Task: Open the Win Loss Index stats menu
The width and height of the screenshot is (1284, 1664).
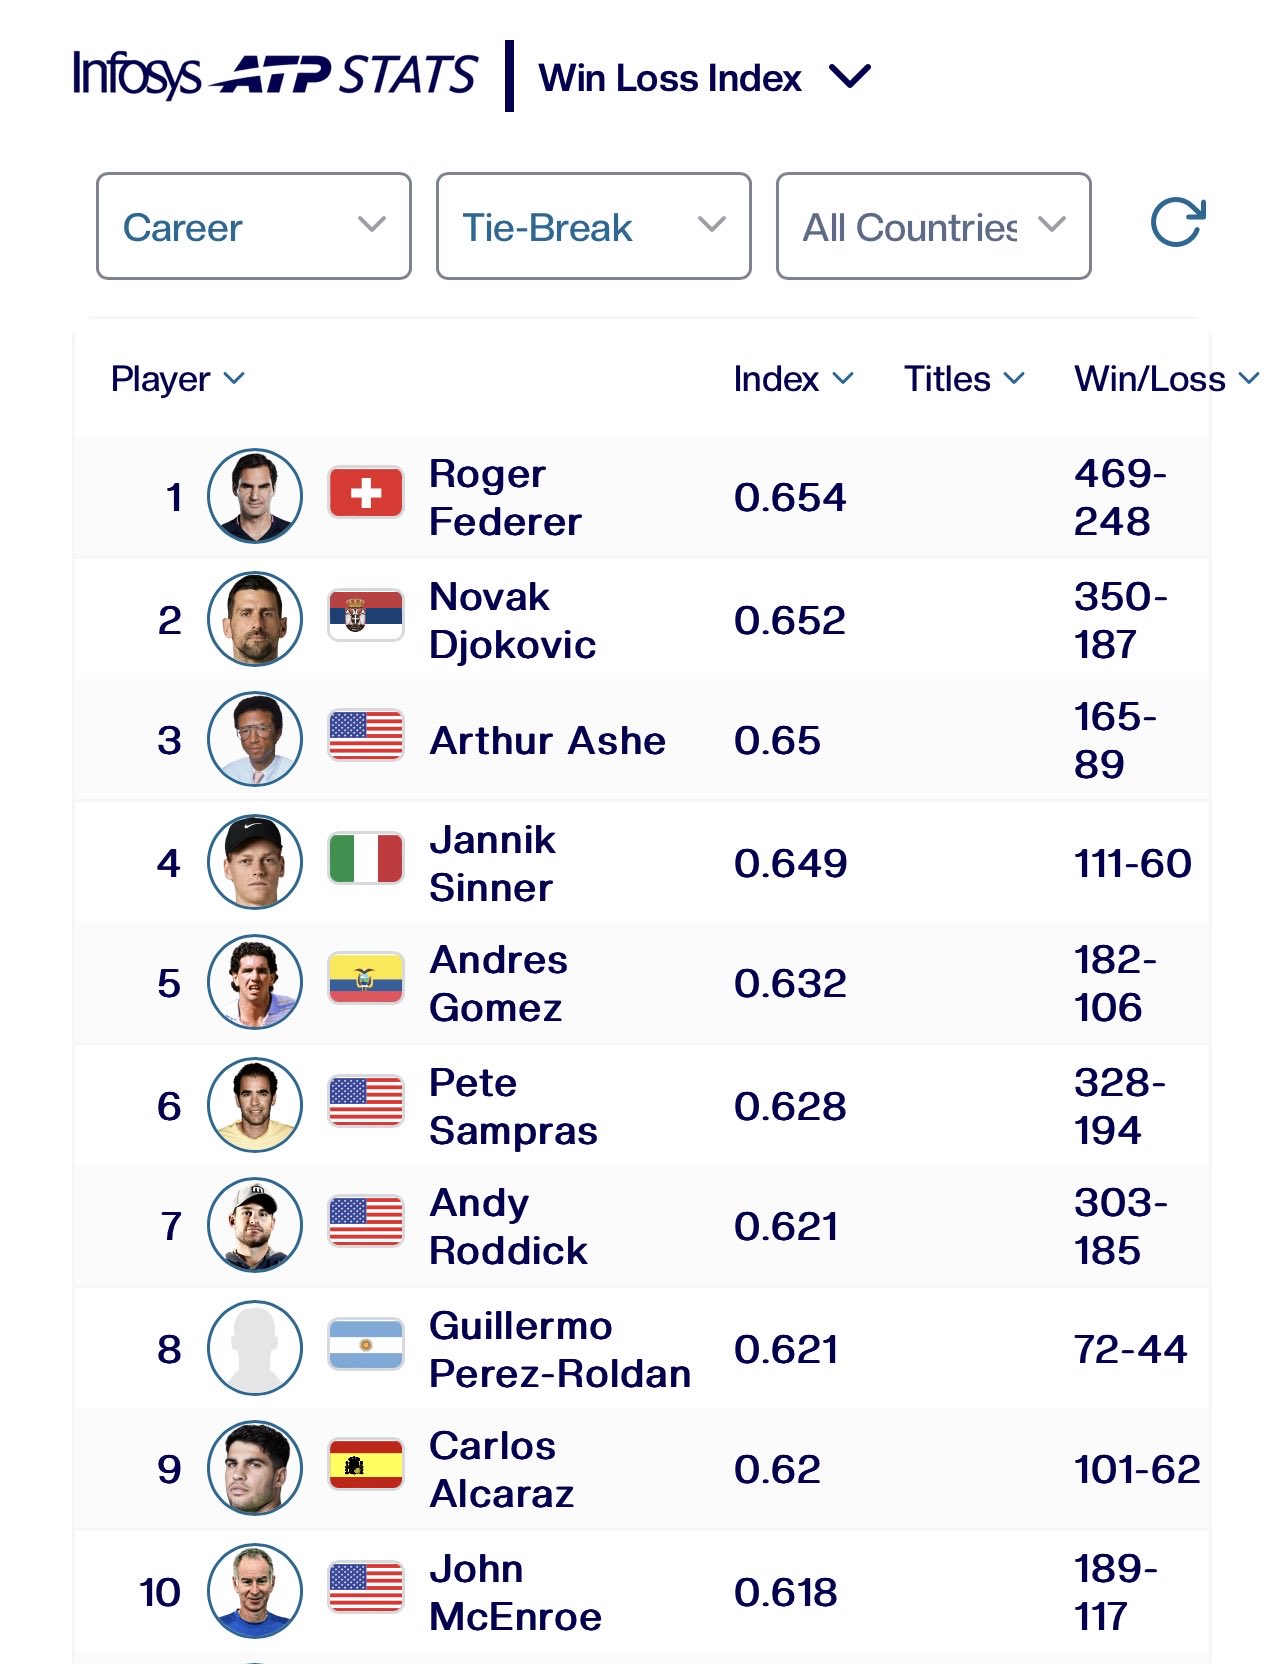Action: point(704,78)
